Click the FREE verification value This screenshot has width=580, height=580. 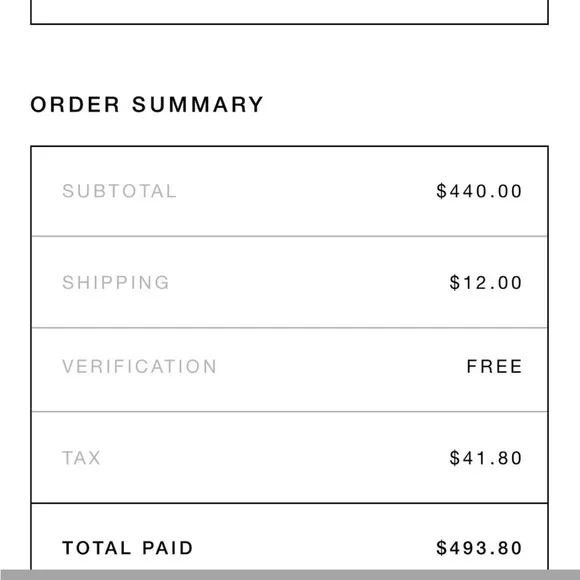click(494, 366)
